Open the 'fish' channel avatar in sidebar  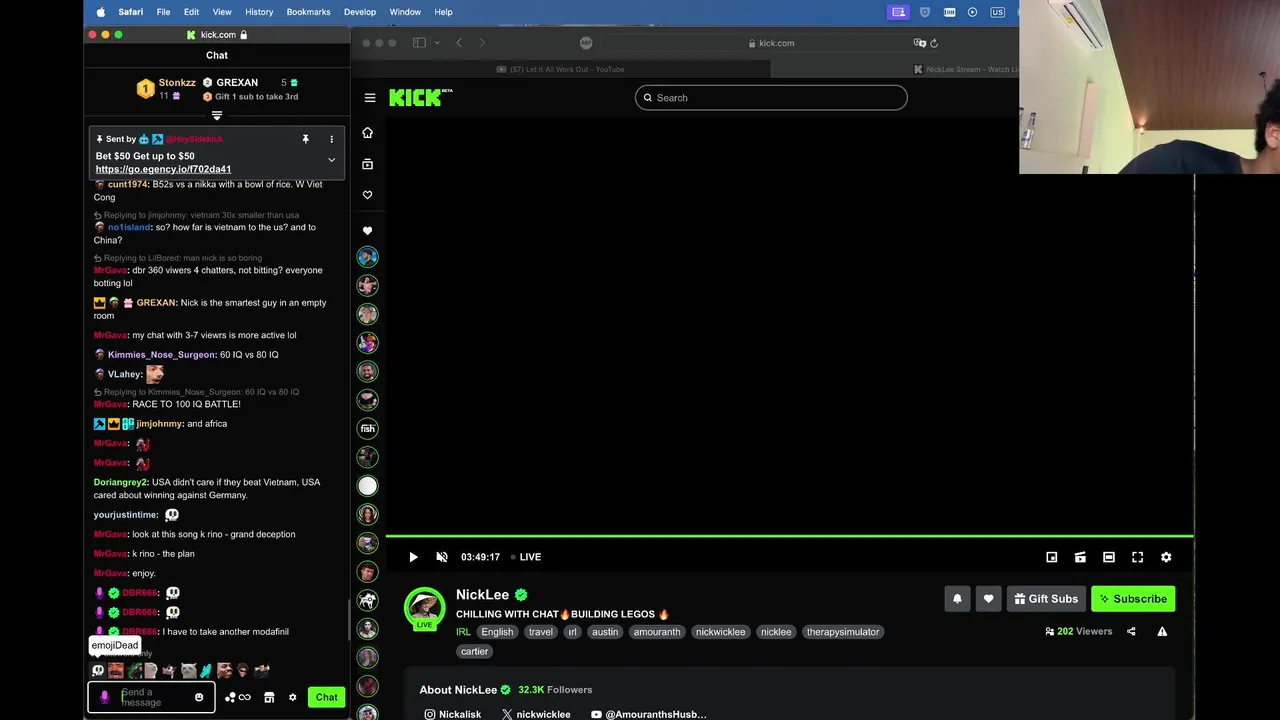point(368,428)
